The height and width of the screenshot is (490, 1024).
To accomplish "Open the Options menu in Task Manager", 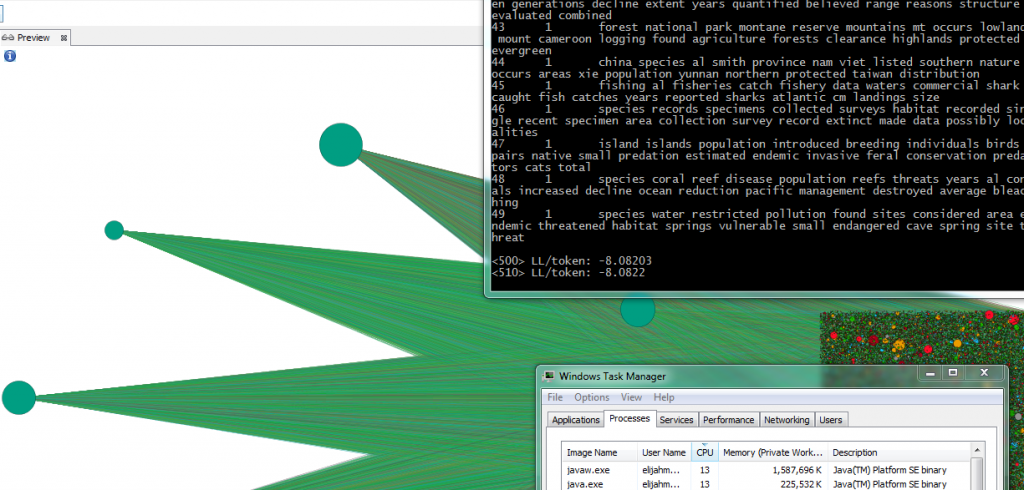I will point(592,397).
